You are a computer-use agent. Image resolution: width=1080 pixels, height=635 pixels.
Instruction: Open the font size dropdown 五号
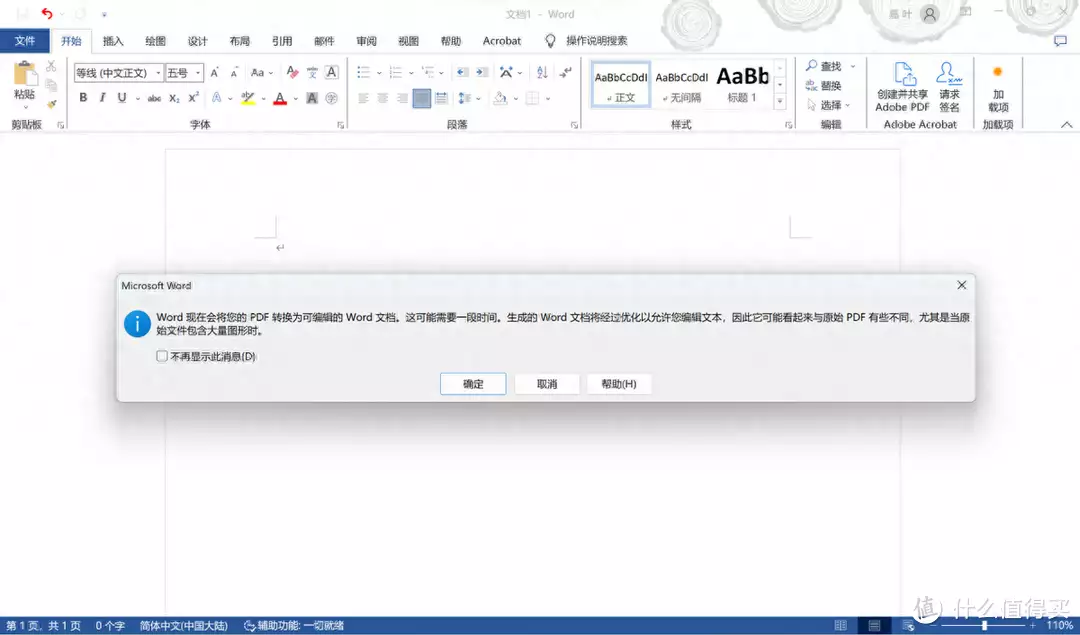tap(184, 73)
